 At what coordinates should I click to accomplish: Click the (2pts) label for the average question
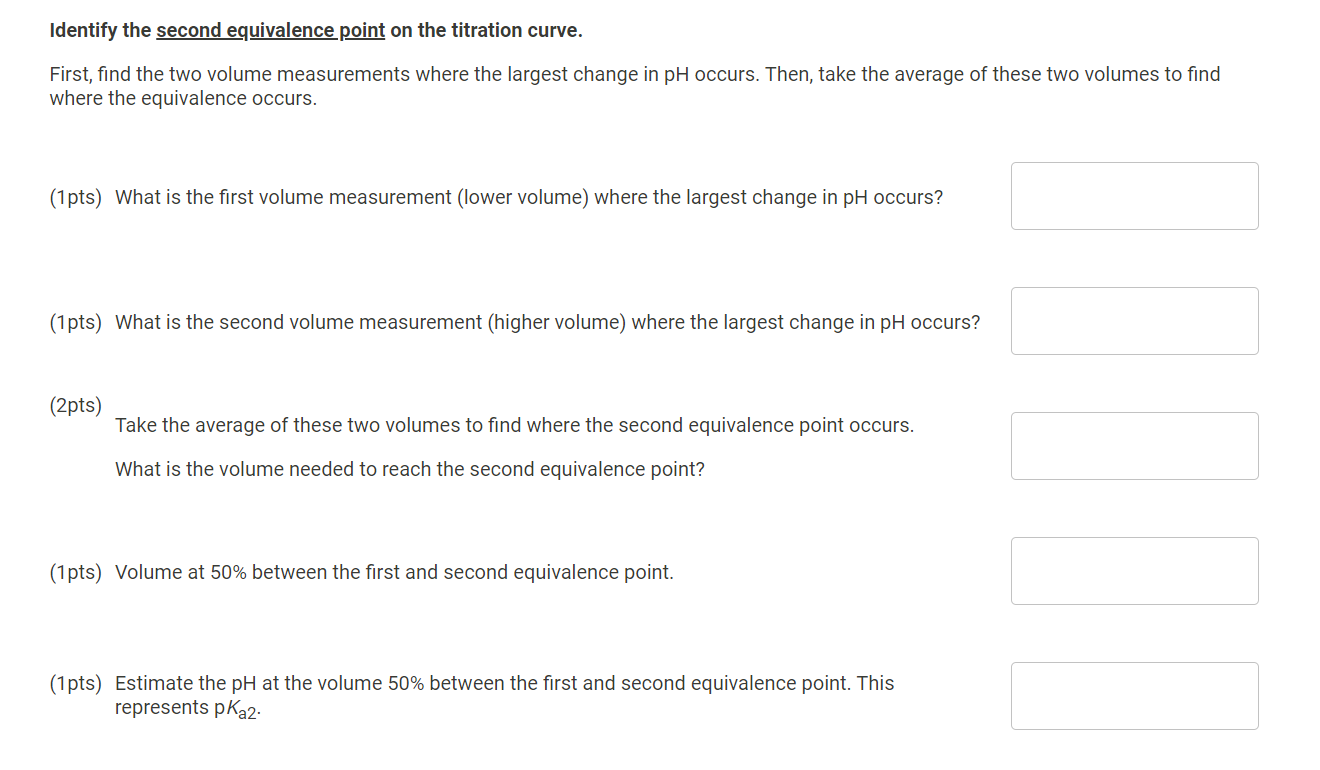[76, 405]
